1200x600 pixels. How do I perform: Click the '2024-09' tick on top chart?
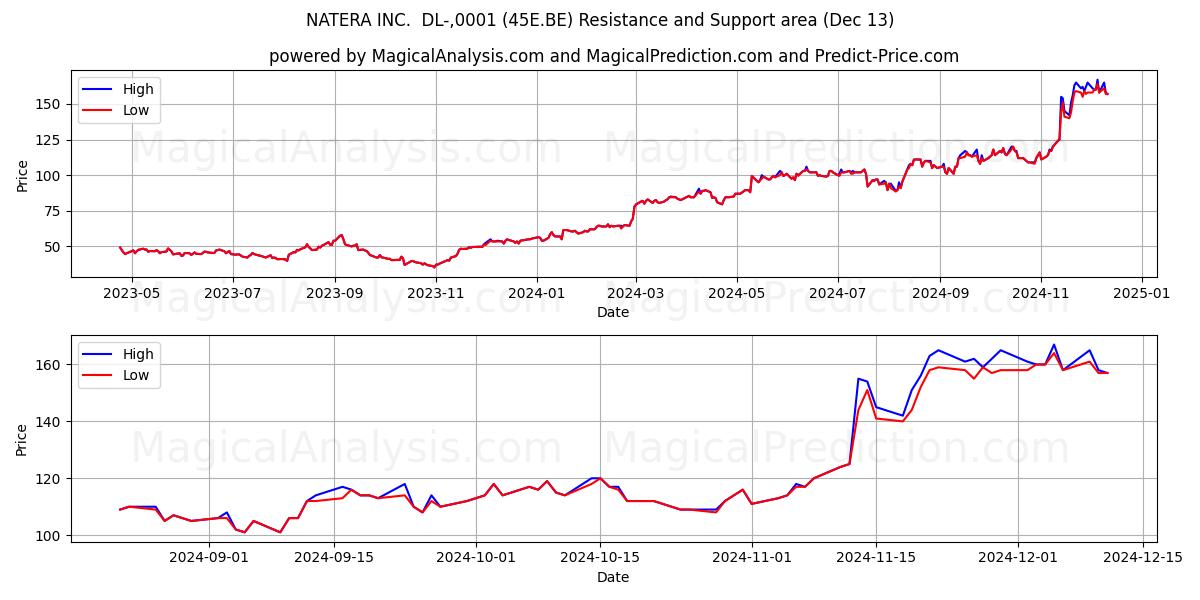[940, 293]
